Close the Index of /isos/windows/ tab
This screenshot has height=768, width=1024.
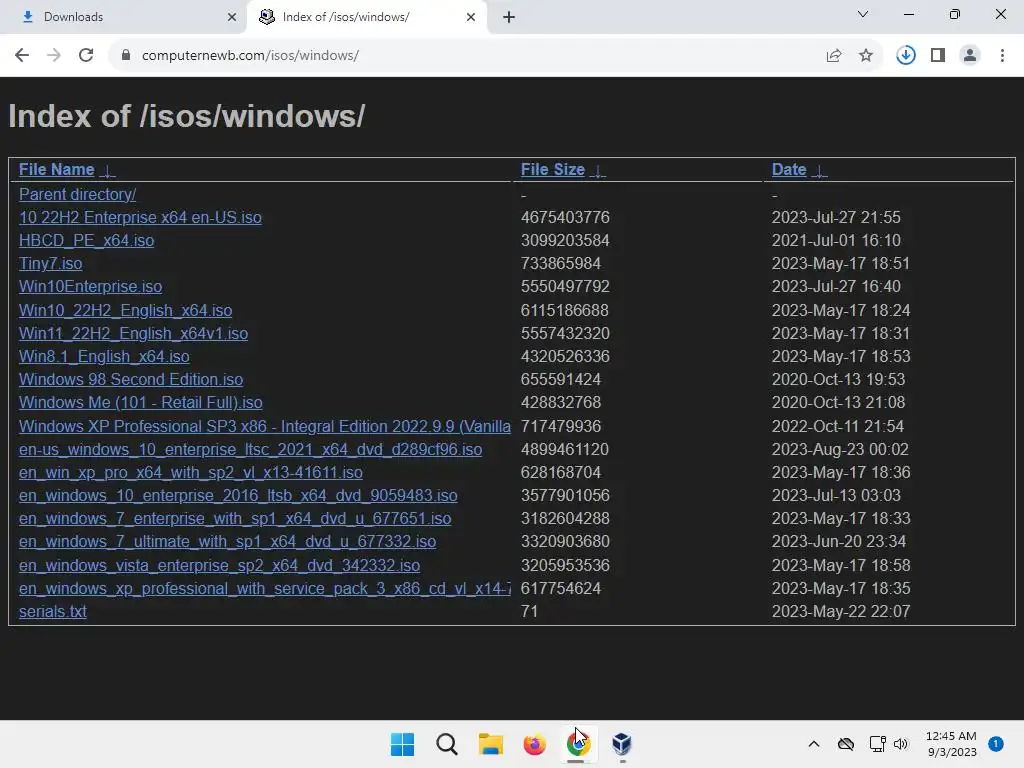471,17
